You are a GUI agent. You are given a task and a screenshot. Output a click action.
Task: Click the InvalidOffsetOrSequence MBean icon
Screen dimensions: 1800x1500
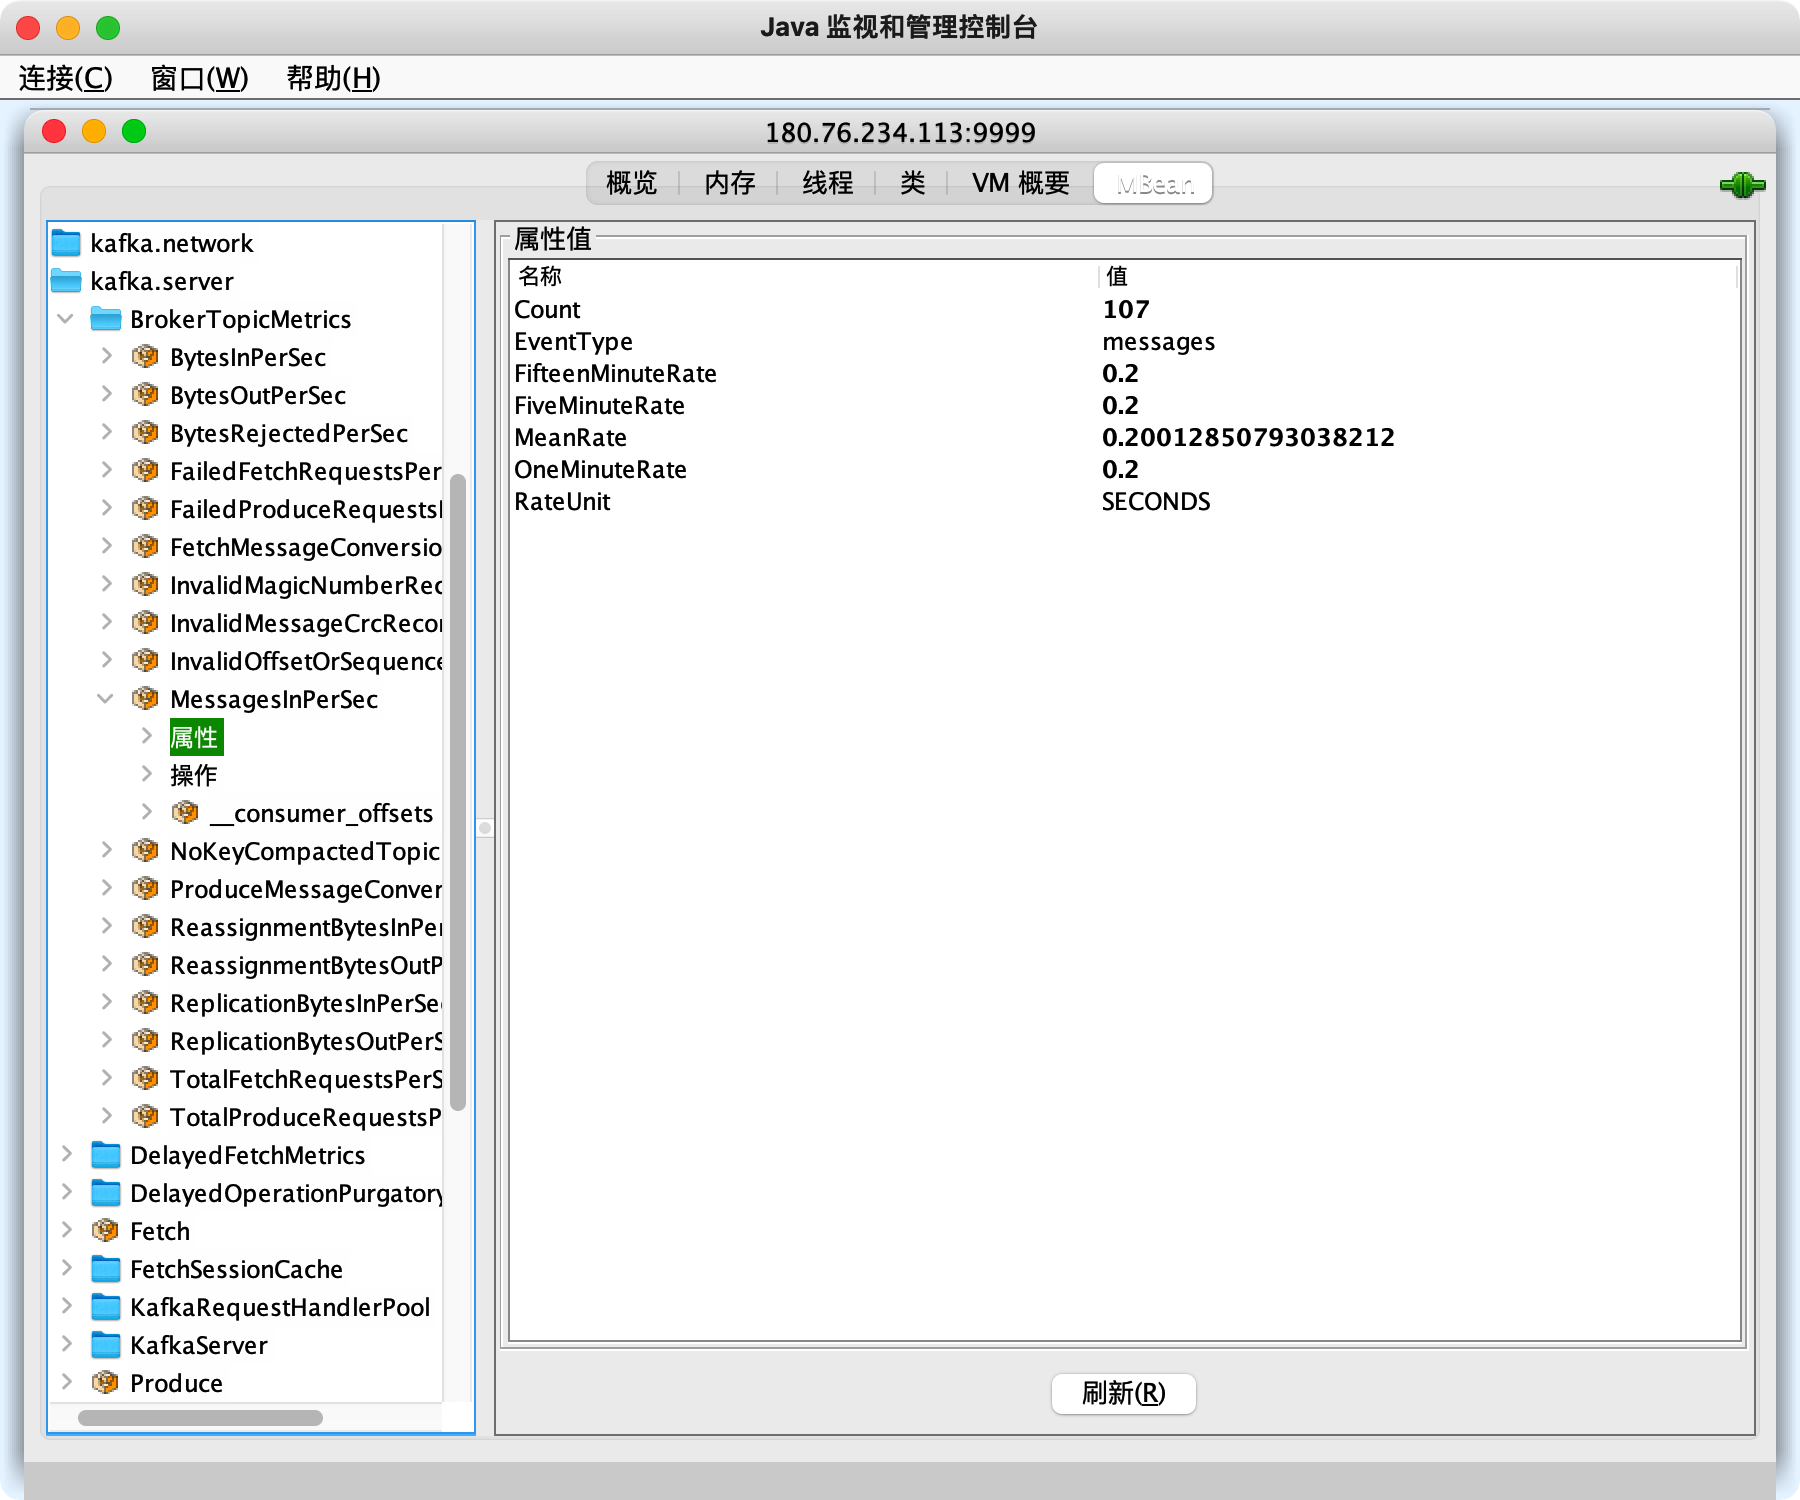[145, 661]
